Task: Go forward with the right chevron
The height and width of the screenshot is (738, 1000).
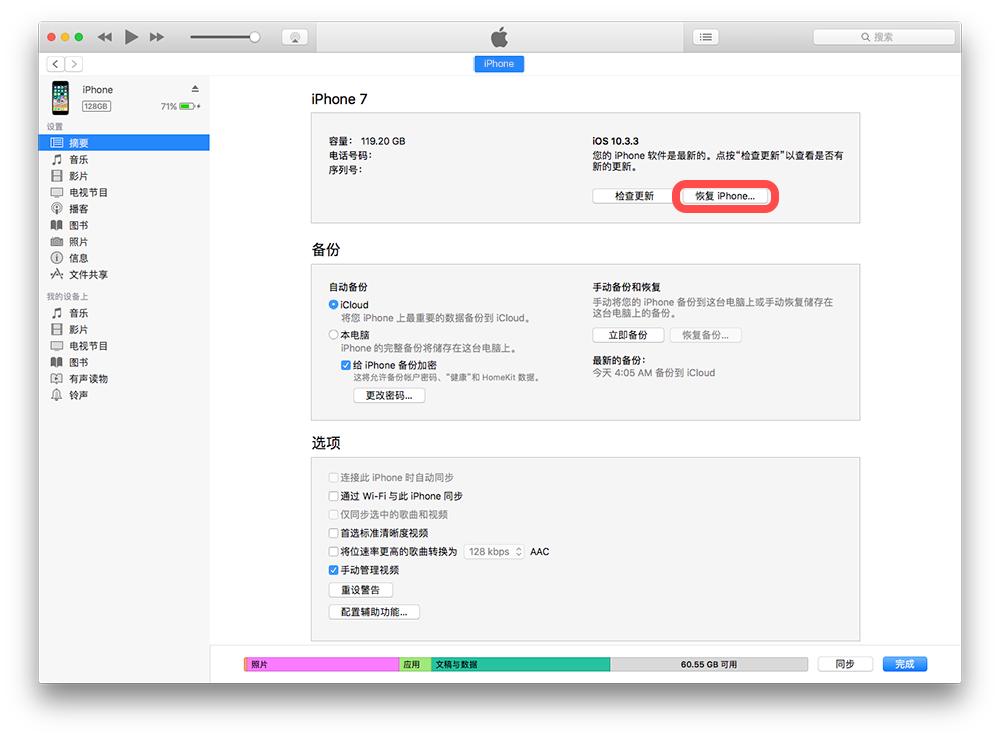Action: 74,64
